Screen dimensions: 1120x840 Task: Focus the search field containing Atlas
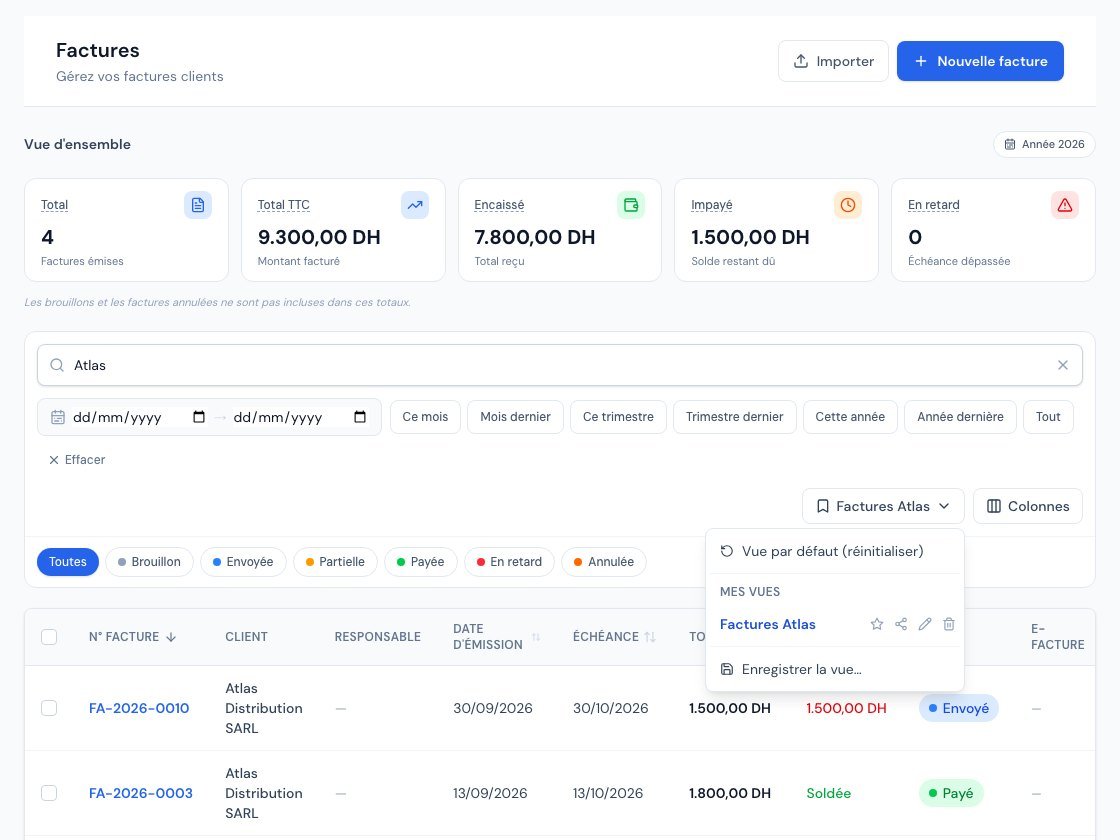560,365
